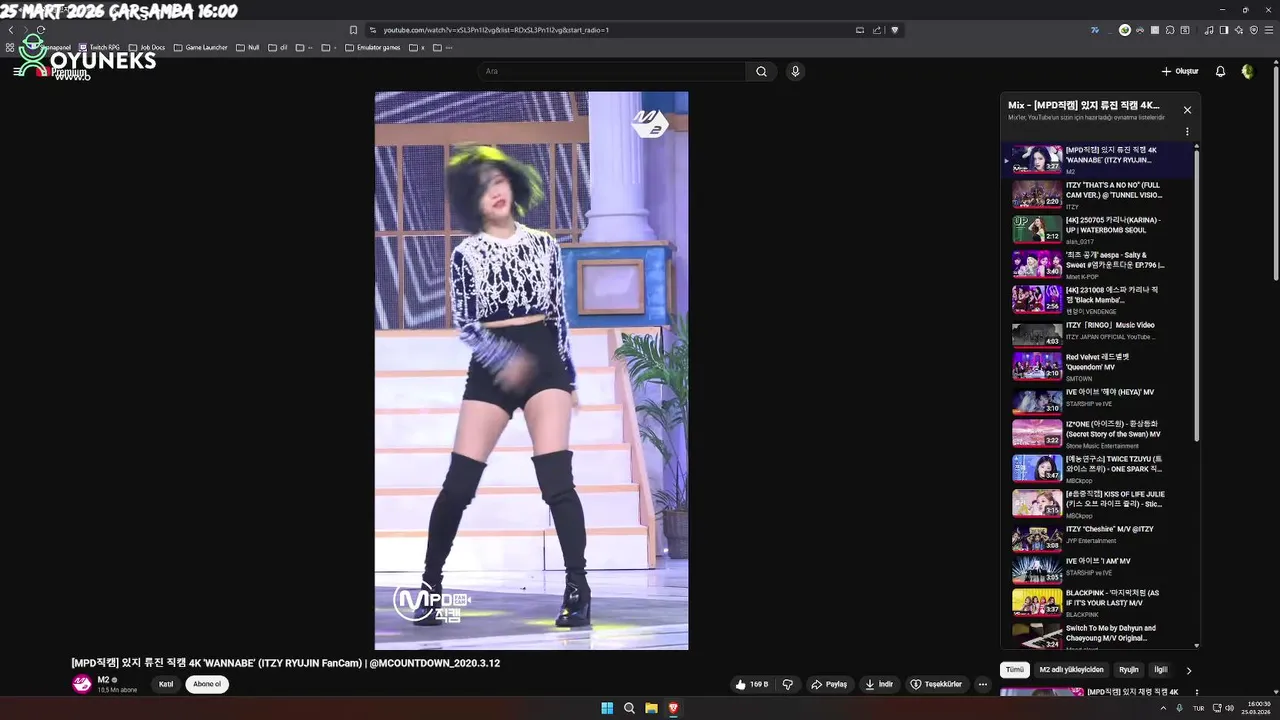Open the Twitch RPG bookmark

pyautogui.click(x=99, y=47)
